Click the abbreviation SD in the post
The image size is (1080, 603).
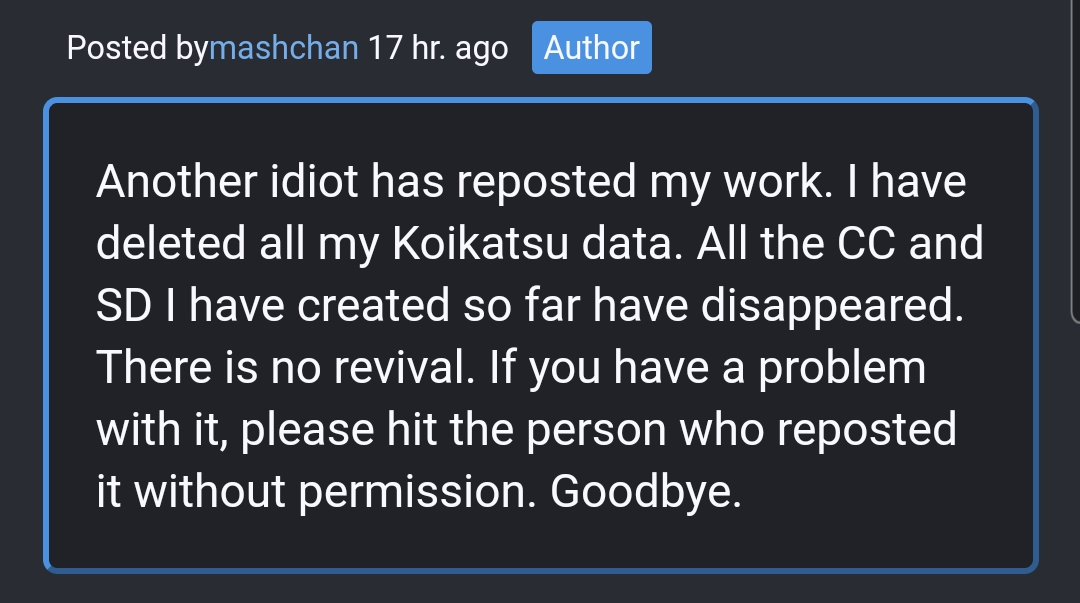123,307
